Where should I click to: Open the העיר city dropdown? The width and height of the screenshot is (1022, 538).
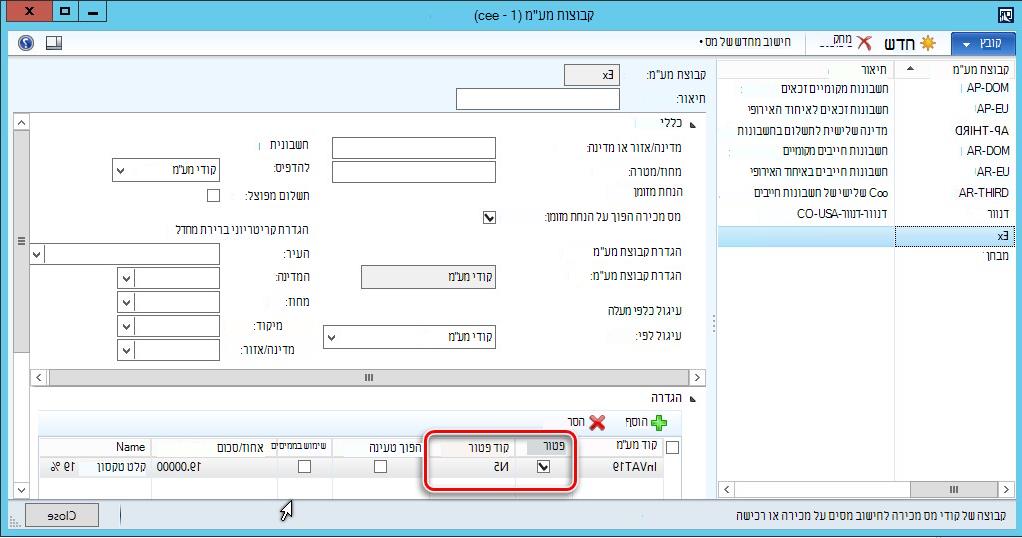37,254
